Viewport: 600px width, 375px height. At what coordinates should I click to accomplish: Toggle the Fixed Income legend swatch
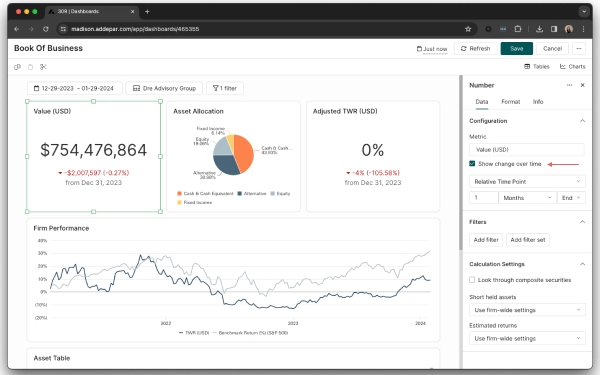(x=179, y=202)
